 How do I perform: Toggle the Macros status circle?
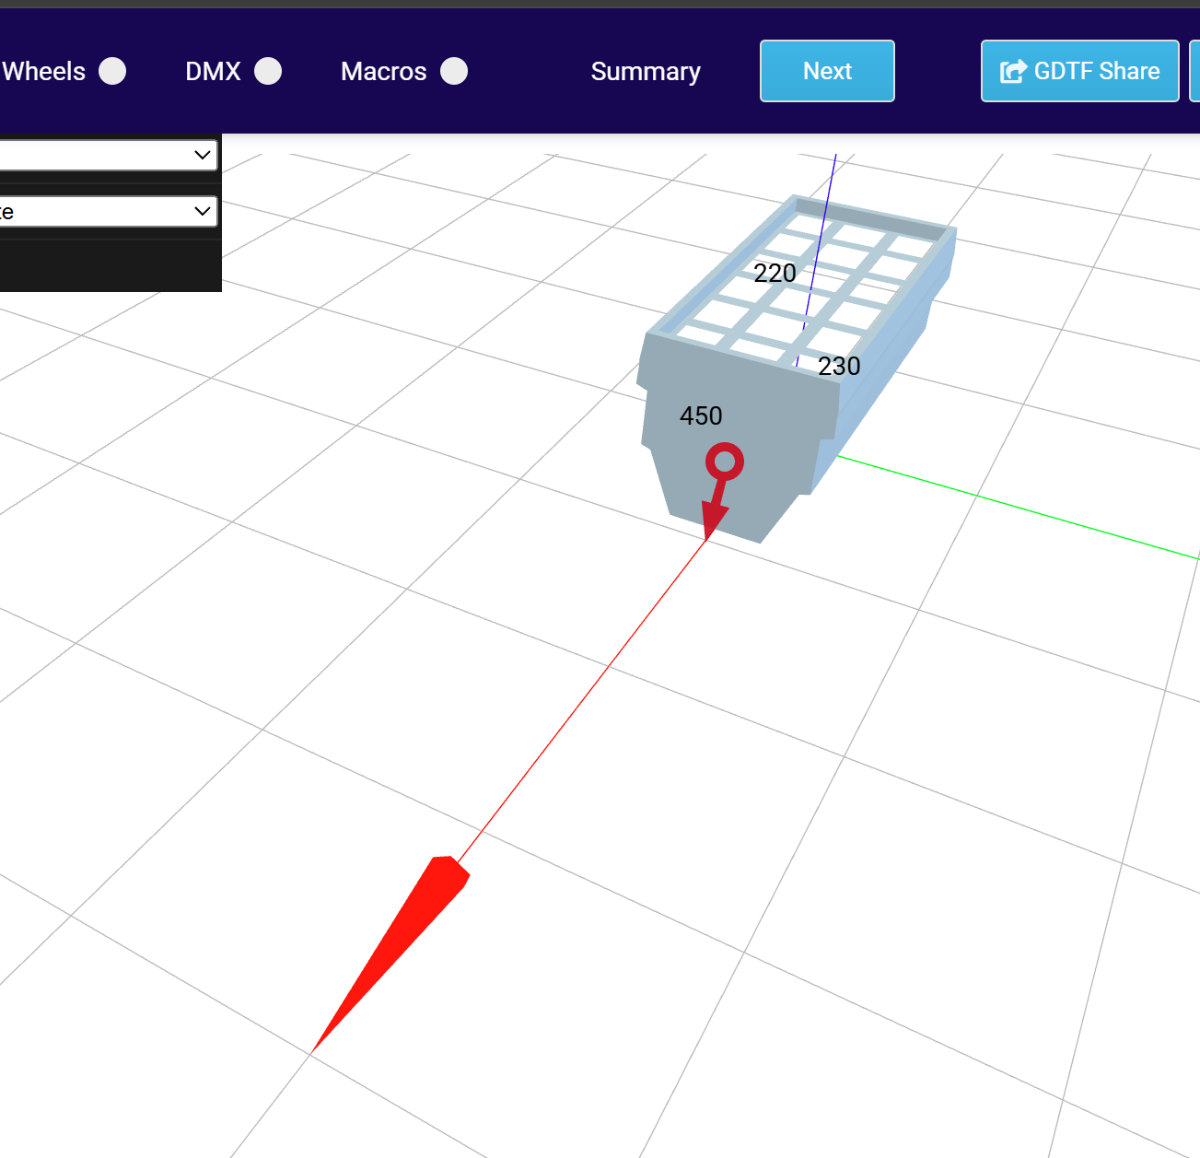(454, 71)
